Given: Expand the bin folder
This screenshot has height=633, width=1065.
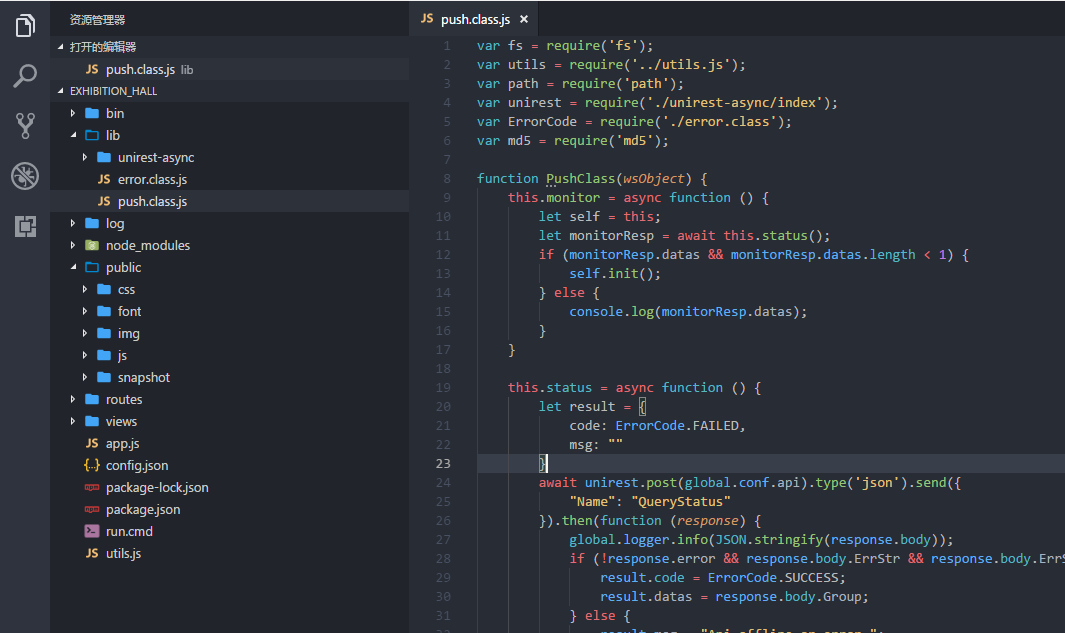Looking at the screenshot, I should (x=114, y=113).
